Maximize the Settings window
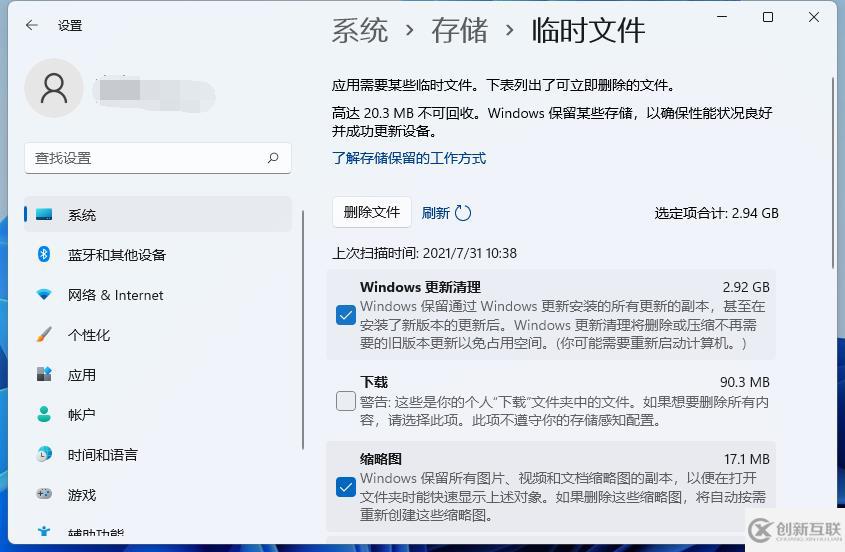 point(768,17)
